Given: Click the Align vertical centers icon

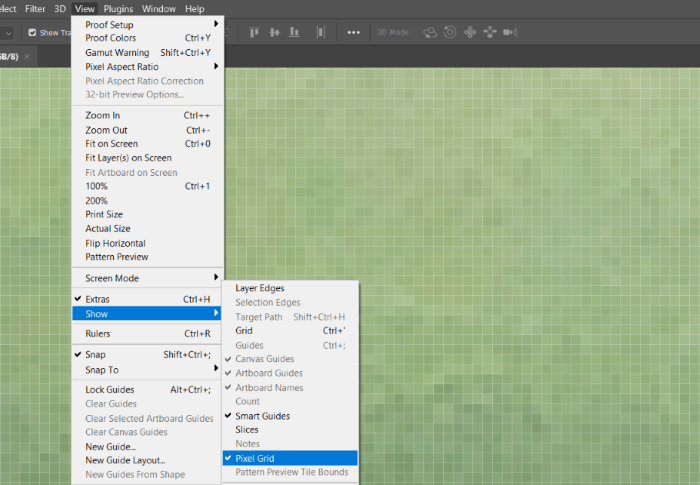Looking at the screenshot, I should pos(275,32).
